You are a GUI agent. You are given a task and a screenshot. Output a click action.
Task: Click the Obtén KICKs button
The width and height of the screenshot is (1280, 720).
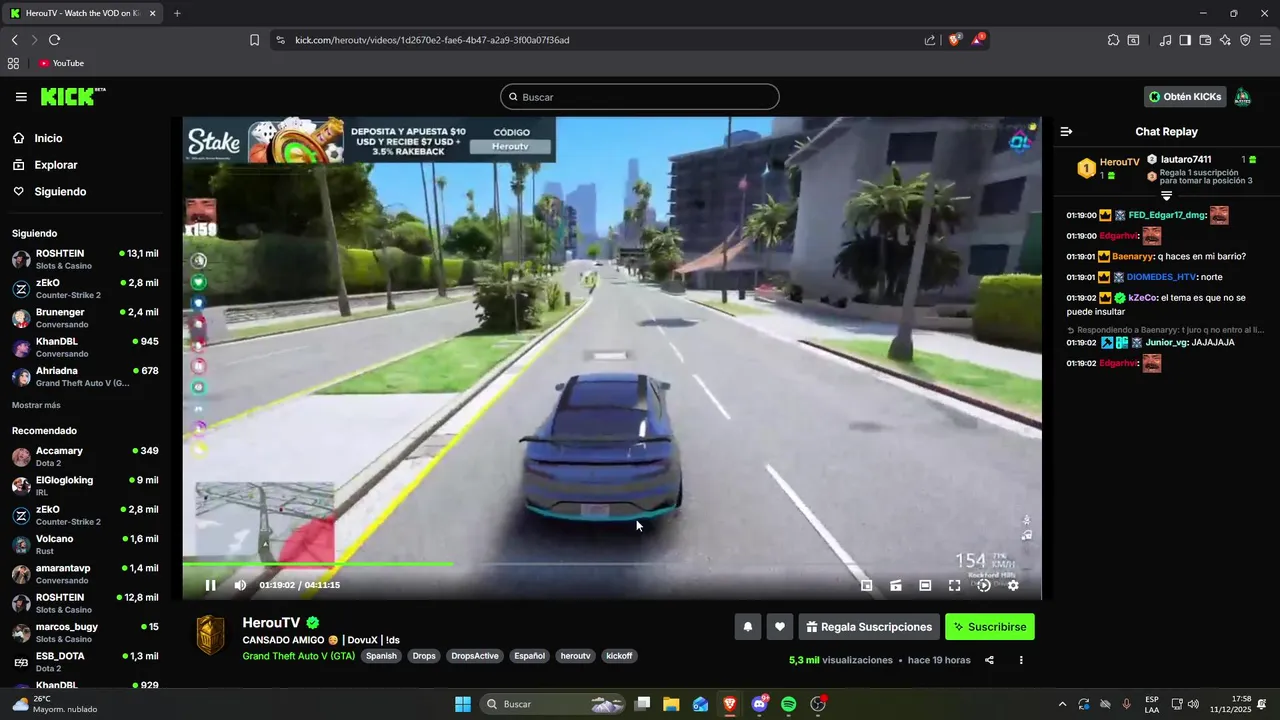(1185, 97)
